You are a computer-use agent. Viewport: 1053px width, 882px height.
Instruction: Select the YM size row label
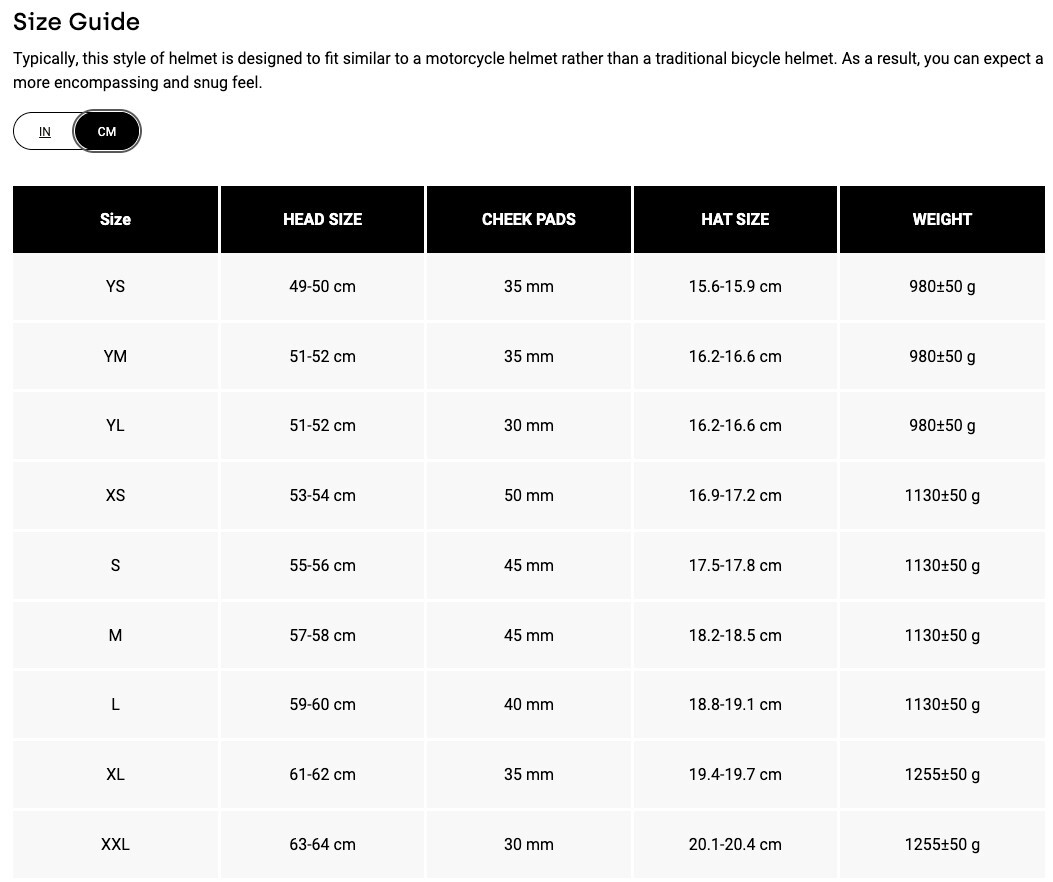pyautogui.click(x=115, y=356)
